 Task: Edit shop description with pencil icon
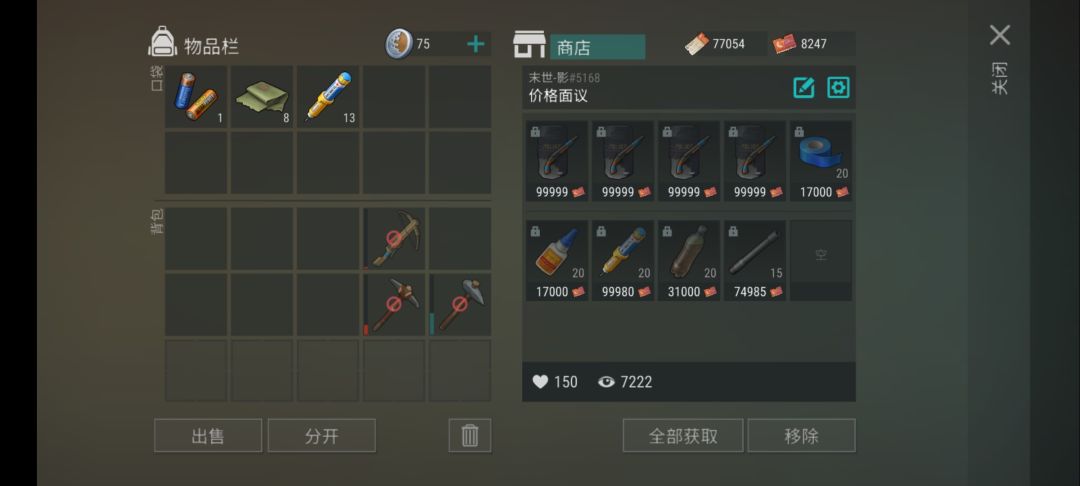point(804,87)
